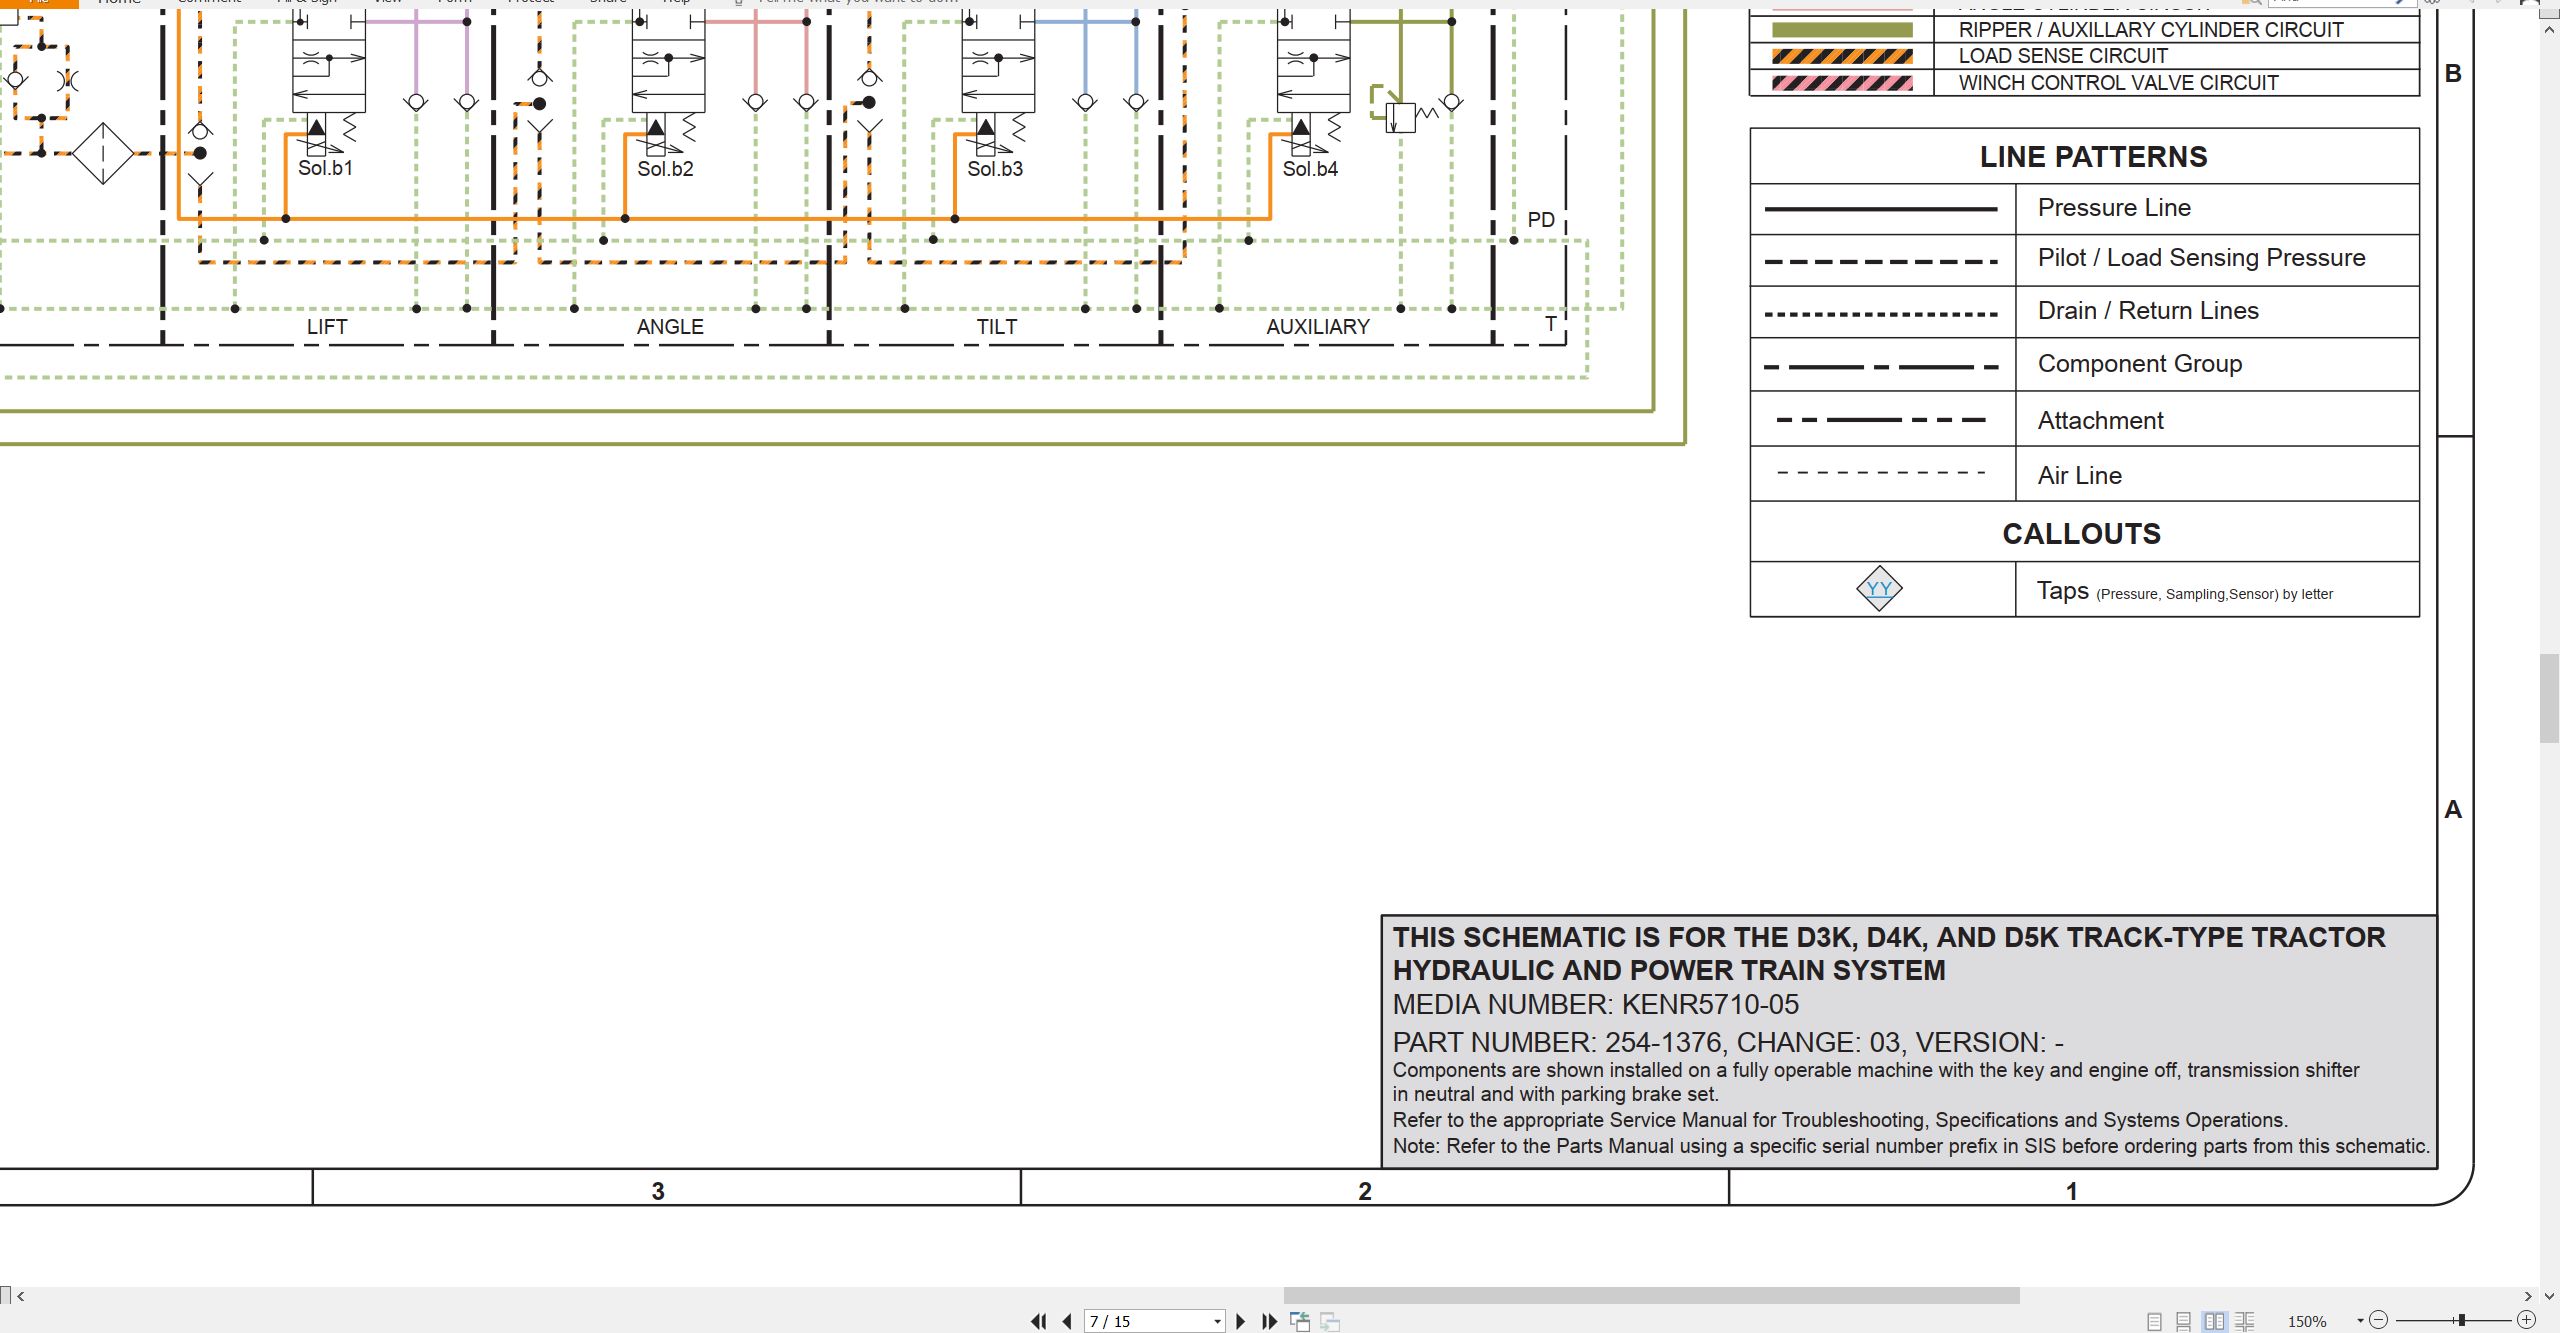Open the page number dropdown
Screen dimensions: 2560x1333
[1217, 1322]
